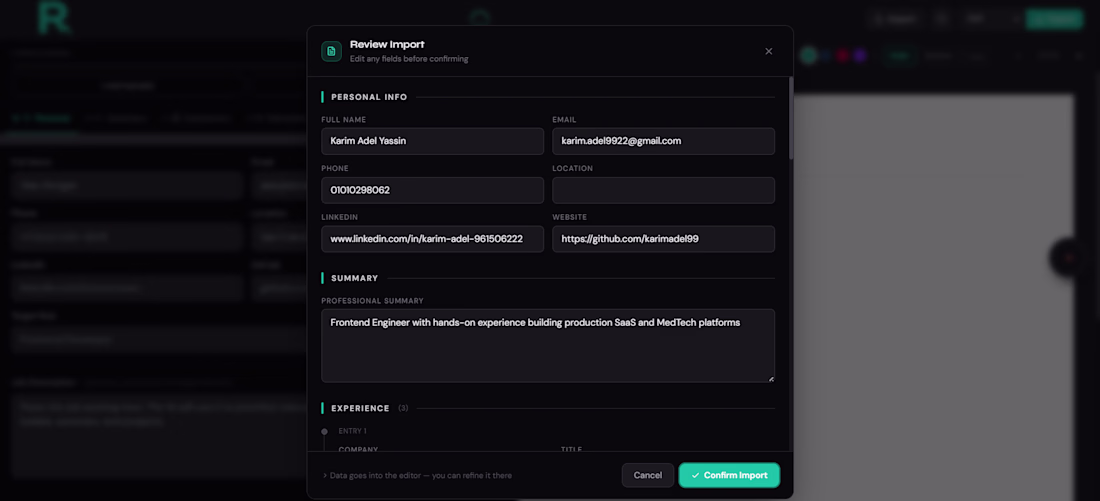This screenshot has height=501, width=1100.
Task: Choose the red color swatch
Action: click(842, 56)
